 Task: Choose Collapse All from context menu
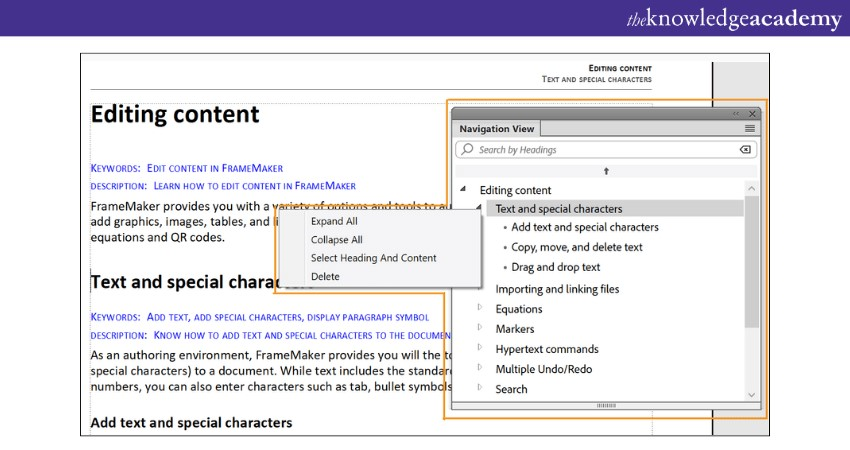pos(336,240)
